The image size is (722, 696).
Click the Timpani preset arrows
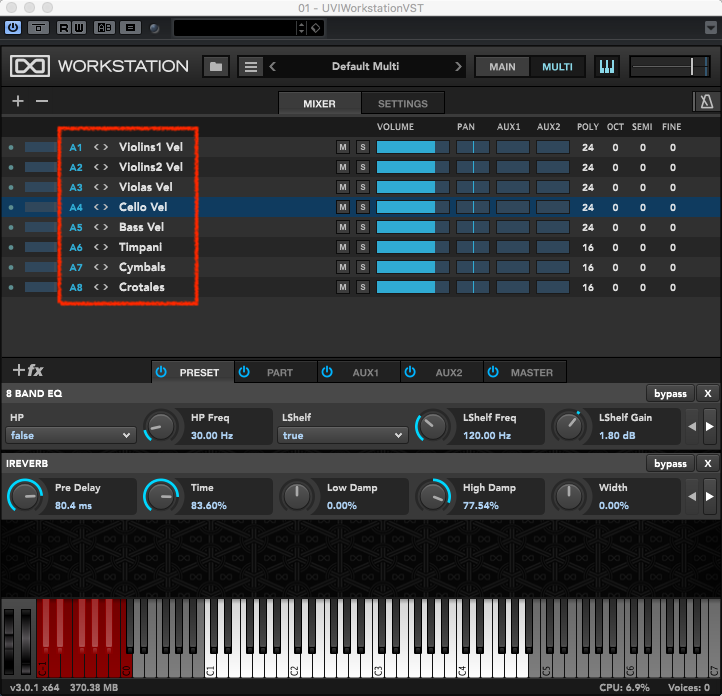[x=101, y=247]
